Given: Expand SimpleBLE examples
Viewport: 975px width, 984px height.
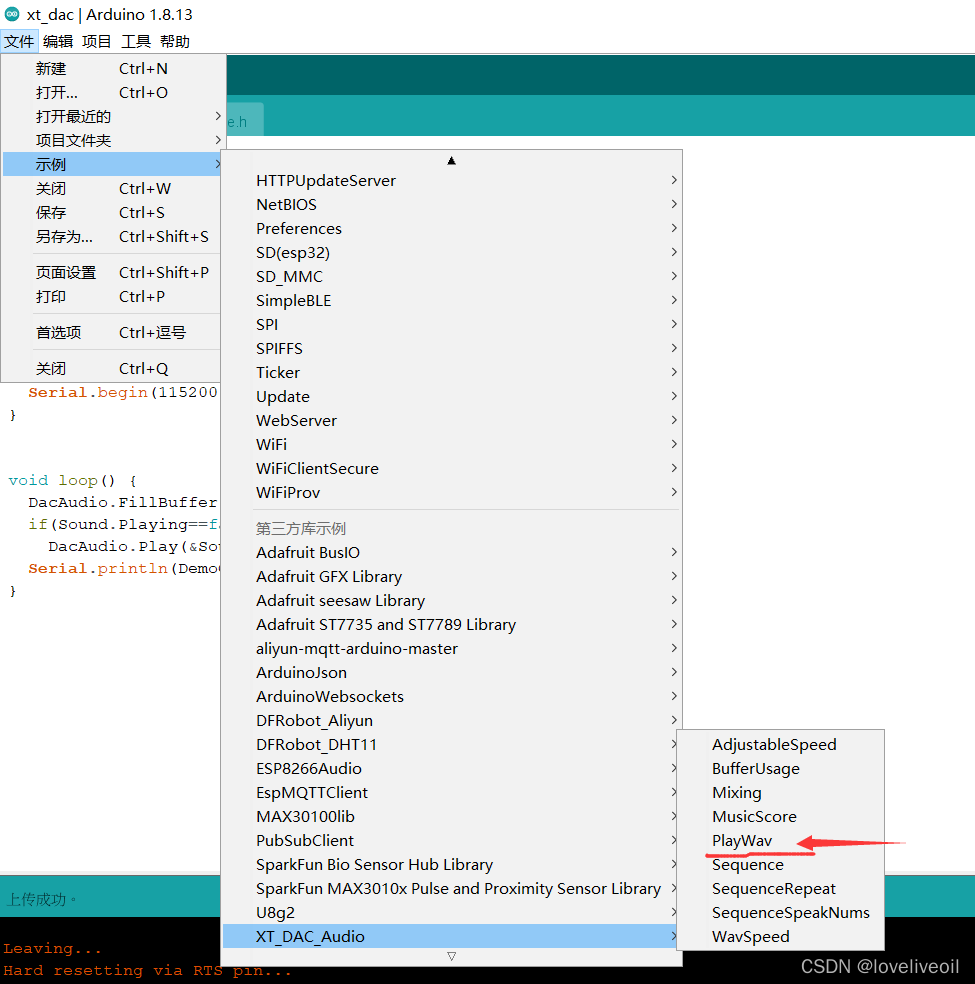Looking at the screenshot, I should [x=452, y=300].
